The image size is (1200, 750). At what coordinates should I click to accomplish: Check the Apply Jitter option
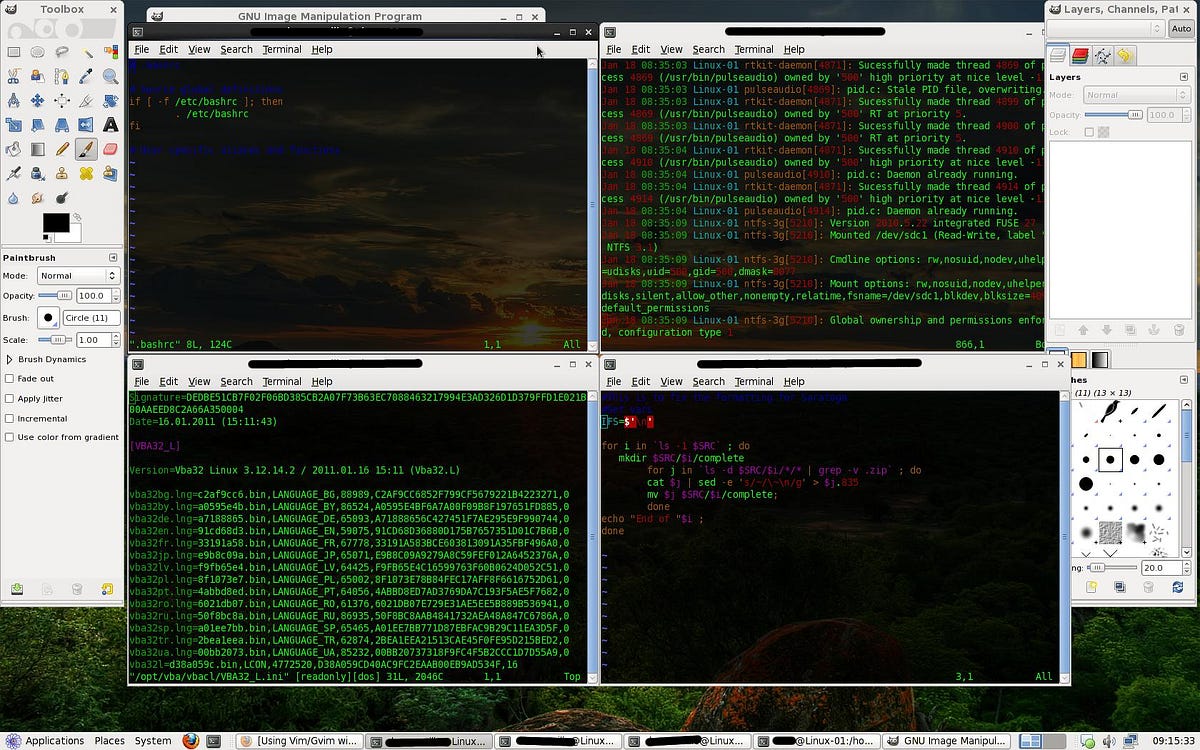click(x=9, y=398)
